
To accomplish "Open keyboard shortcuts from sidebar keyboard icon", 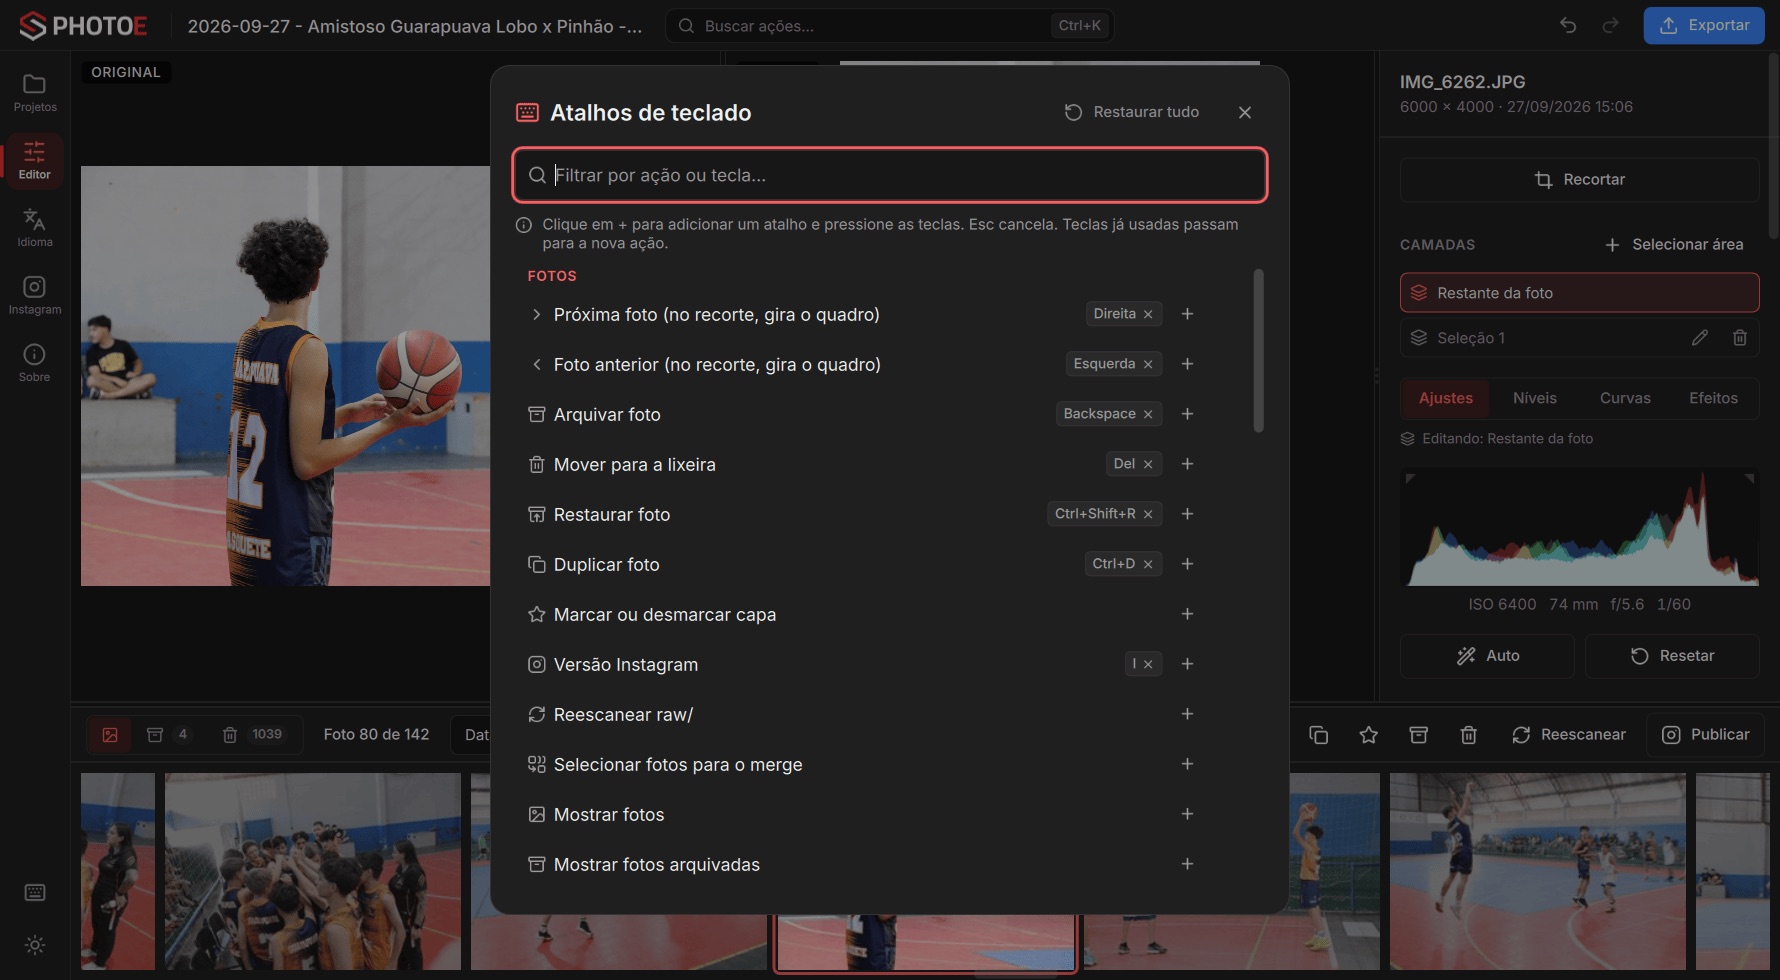I will [x=35, y=892].
